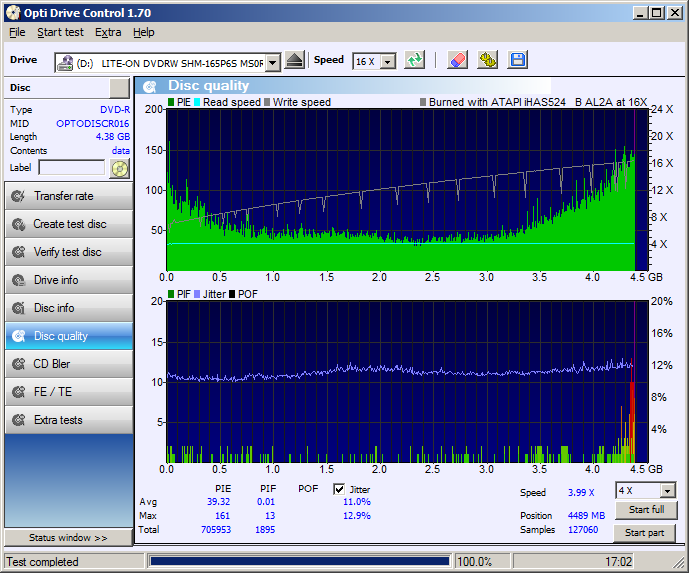The width and height of the screenshot is (689, 573).
Task: Click the Start part button
Action: pos(645,533)
